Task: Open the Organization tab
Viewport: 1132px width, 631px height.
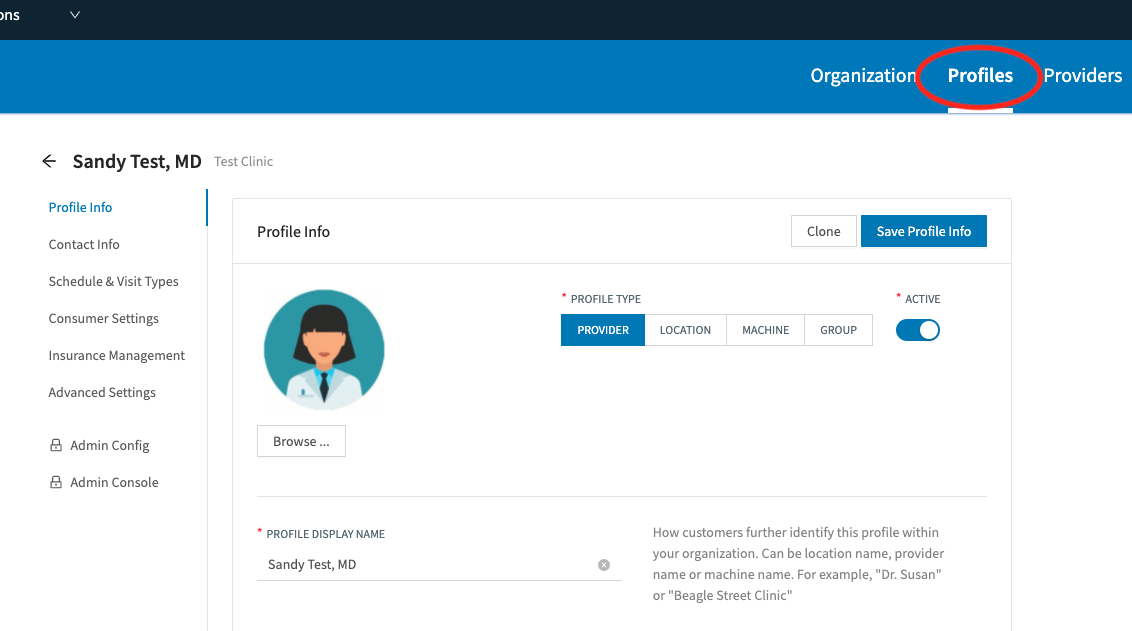Action: pos(863,75)
